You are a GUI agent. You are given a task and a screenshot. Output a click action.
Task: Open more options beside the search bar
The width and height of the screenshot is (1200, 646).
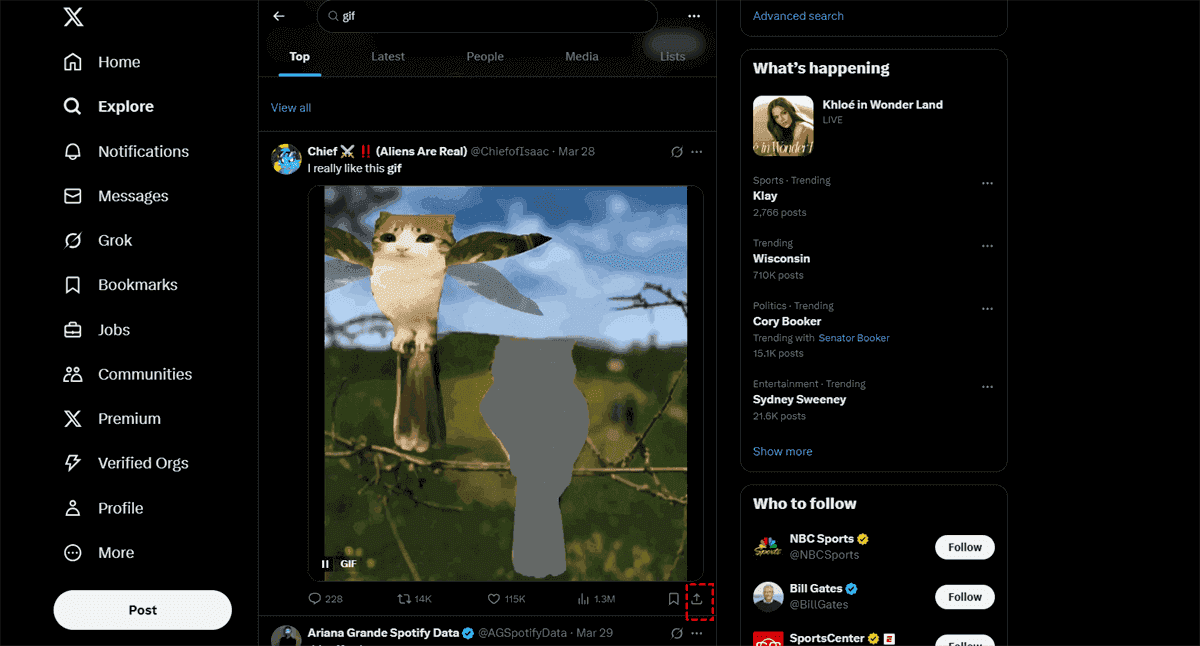coord(694,16)
